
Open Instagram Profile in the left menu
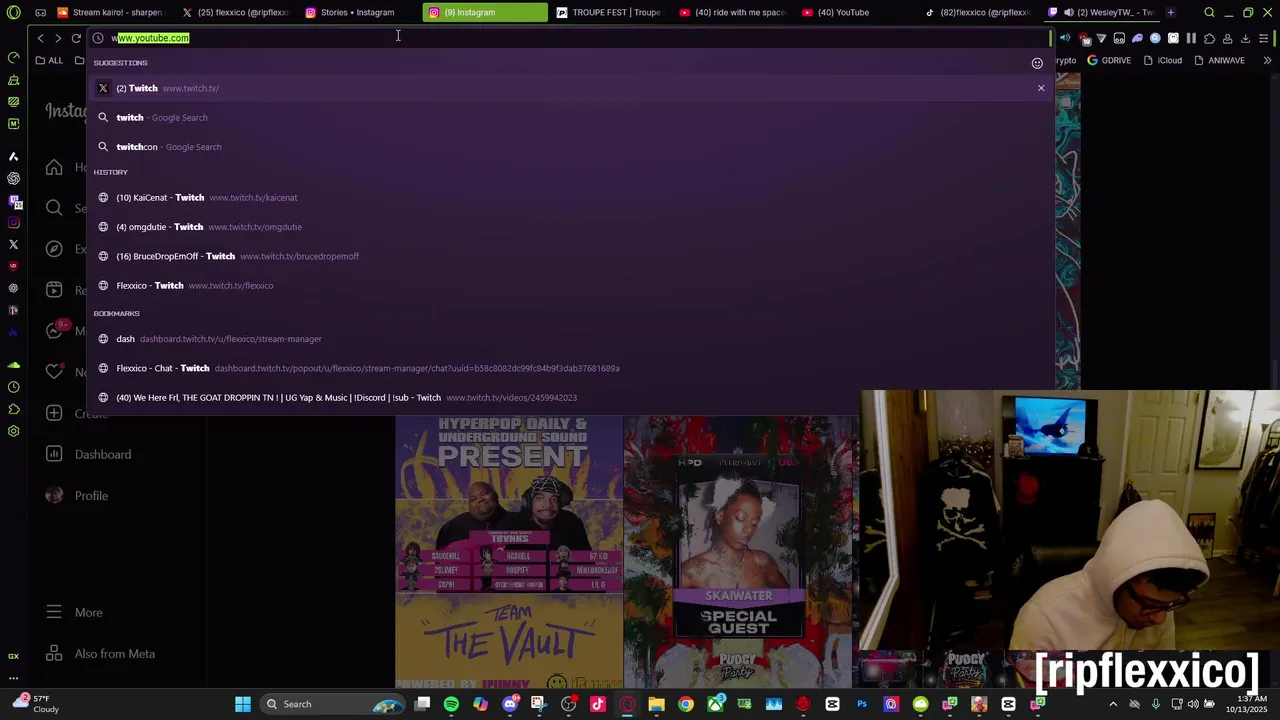(77, 496)
